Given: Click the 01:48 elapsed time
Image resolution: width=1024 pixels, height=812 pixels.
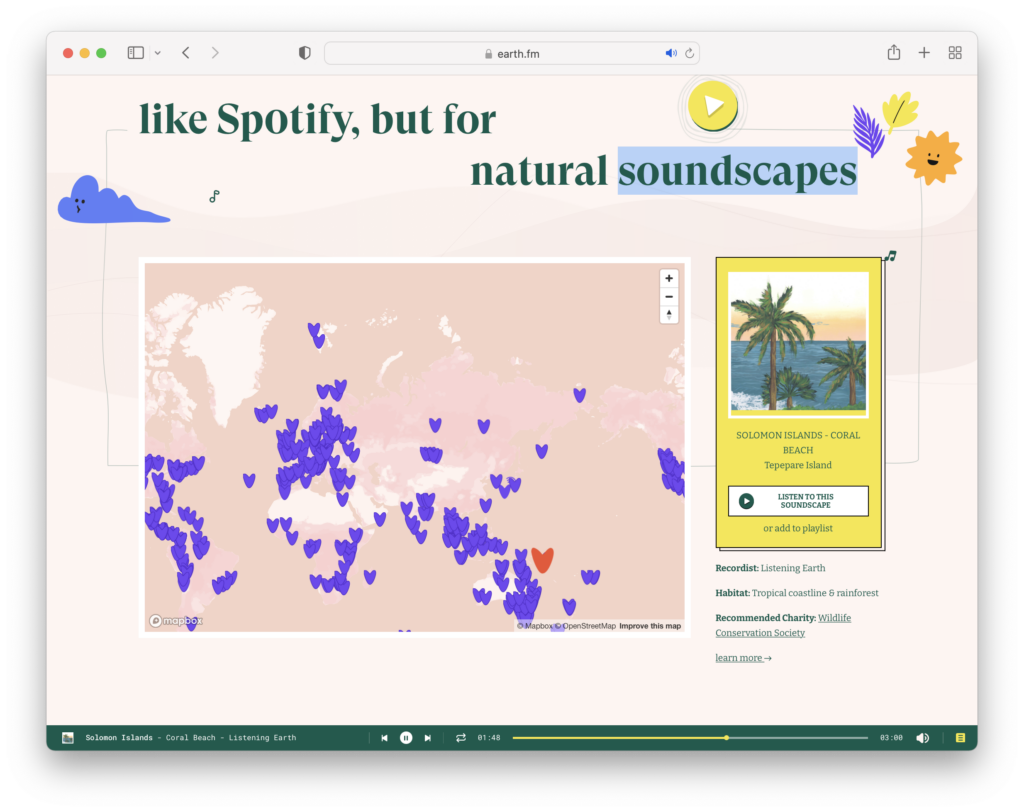Looking at the screenshot, I should 488,738.
